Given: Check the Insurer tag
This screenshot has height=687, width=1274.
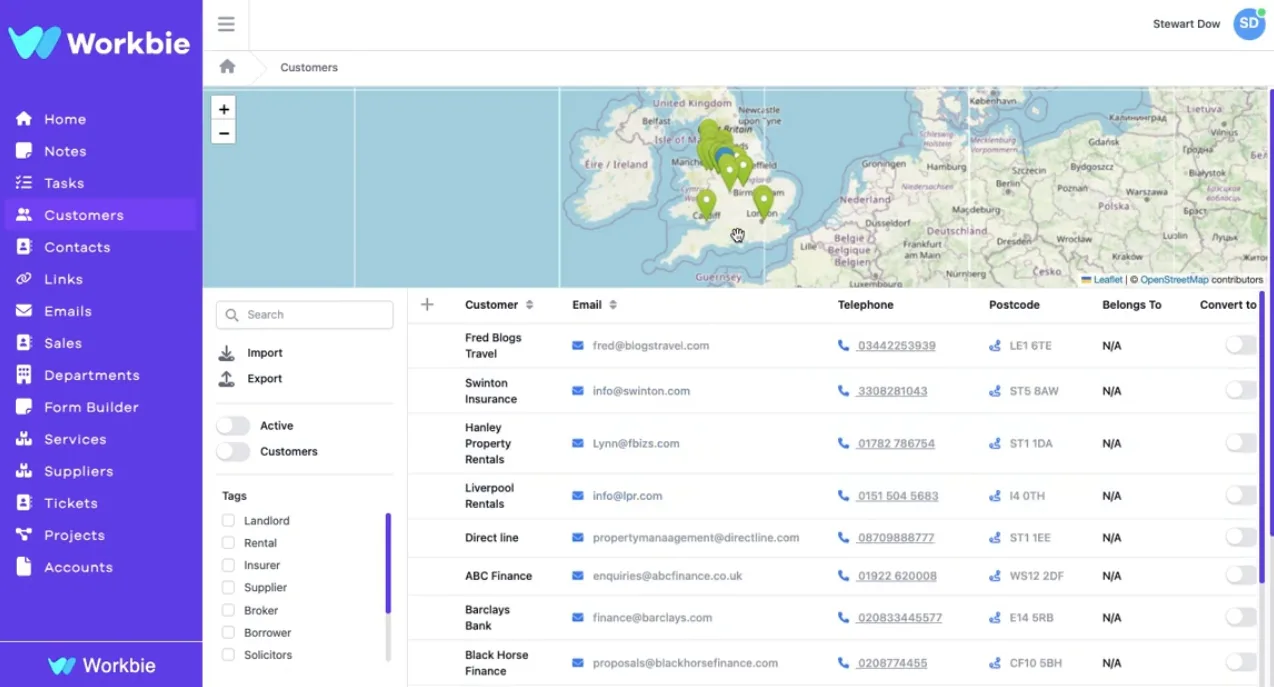Looking at the screenshot, I should (x=228, y=565).
